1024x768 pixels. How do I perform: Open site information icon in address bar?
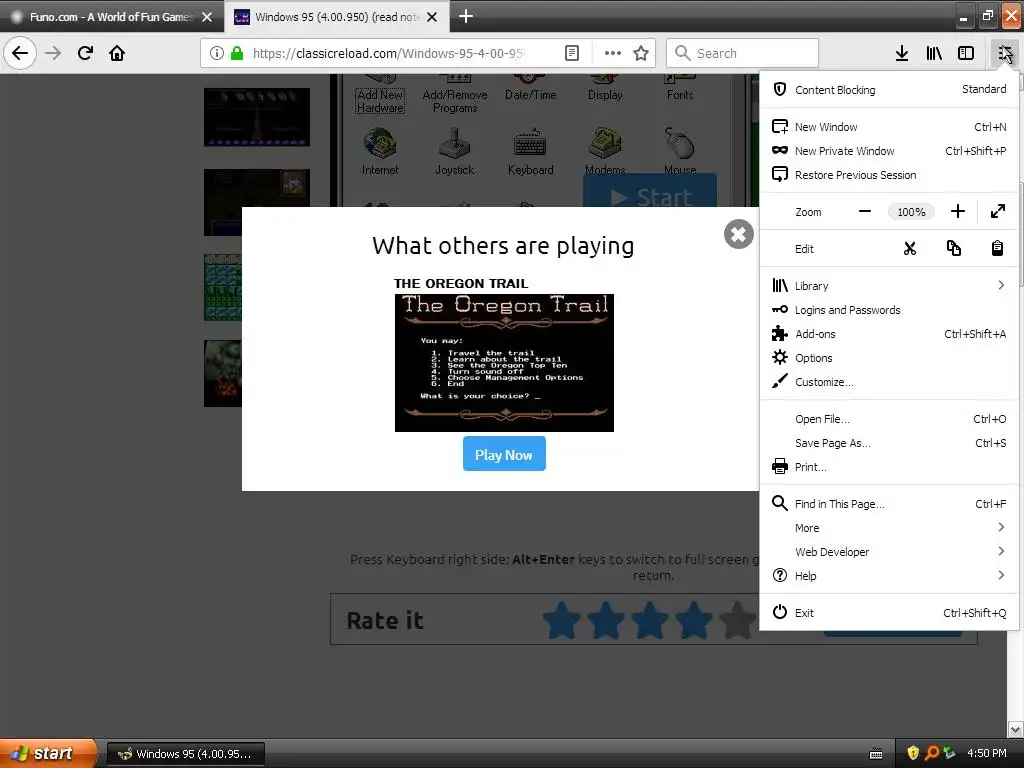click(217, 53)
